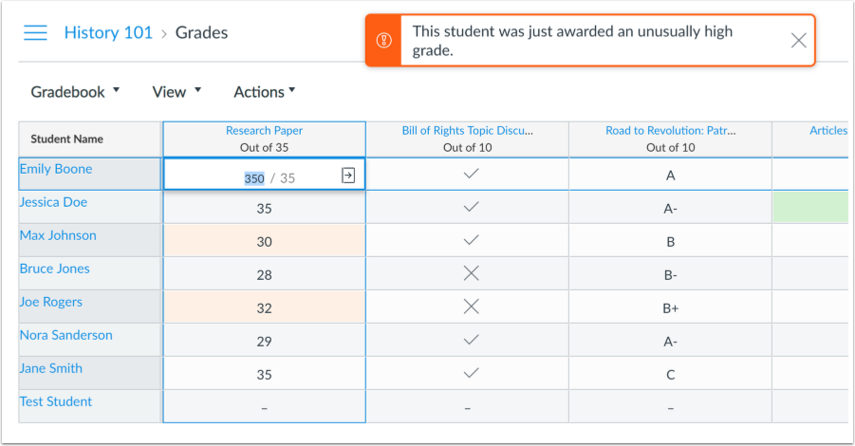Open the Research Paper assignment header link
This screenshot has height=446, width=855.
tap(264, 131)
